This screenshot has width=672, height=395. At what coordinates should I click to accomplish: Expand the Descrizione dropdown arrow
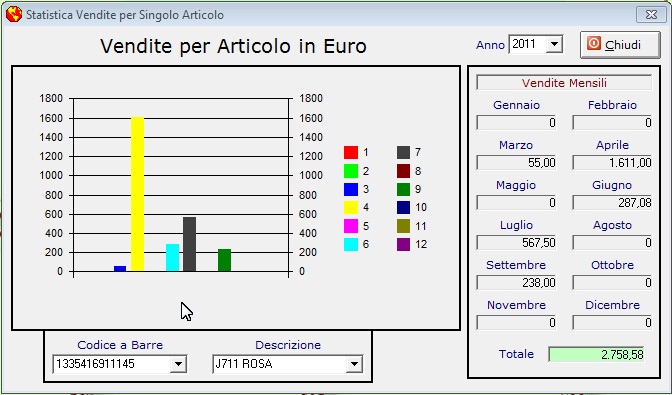point(354,364)
